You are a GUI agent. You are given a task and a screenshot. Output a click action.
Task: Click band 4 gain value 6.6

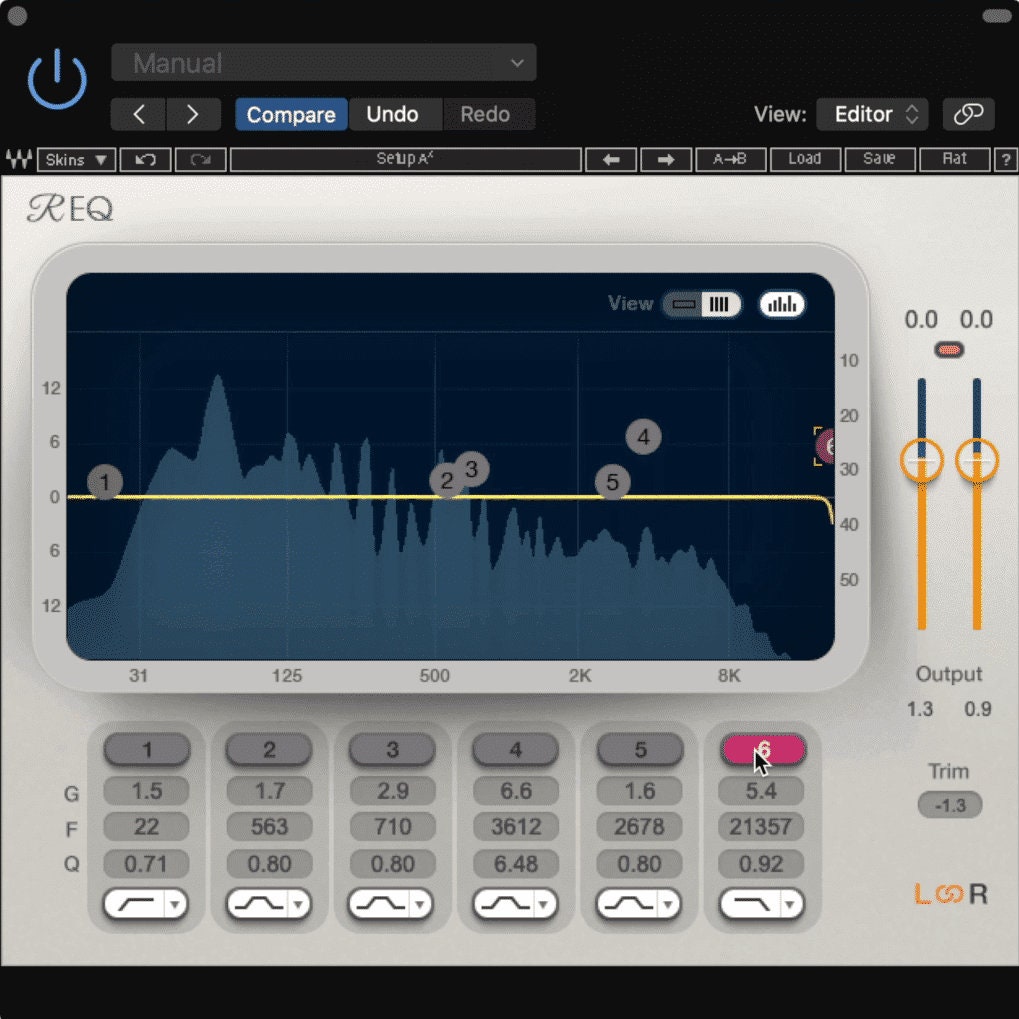(515, 791)
